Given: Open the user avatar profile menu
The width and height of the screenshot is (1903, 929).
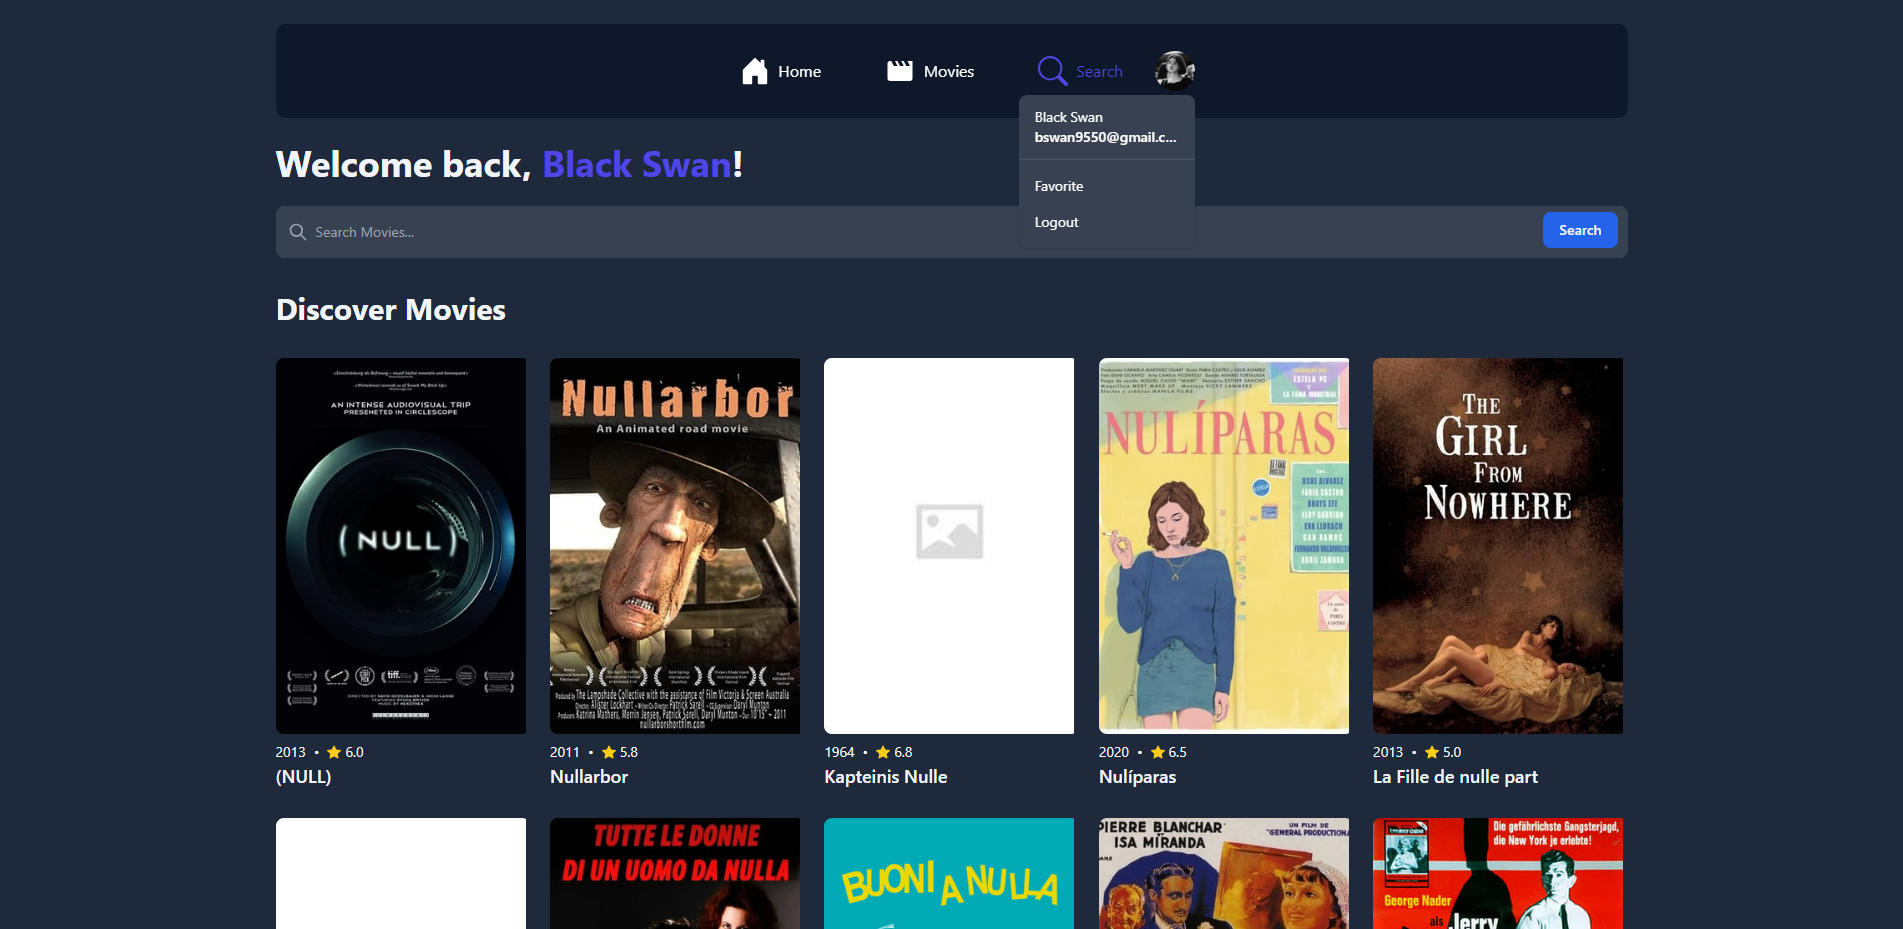Looking at the screenshot, I should [x=1175, y=71].
